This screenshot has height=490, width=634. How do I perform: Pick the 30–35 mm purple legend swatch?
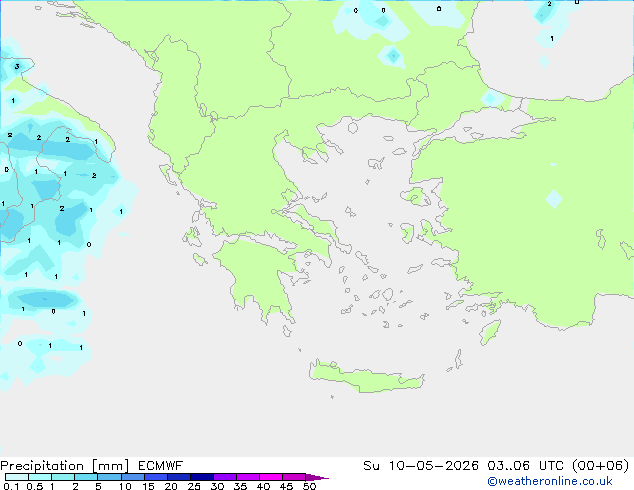point(225,477)
